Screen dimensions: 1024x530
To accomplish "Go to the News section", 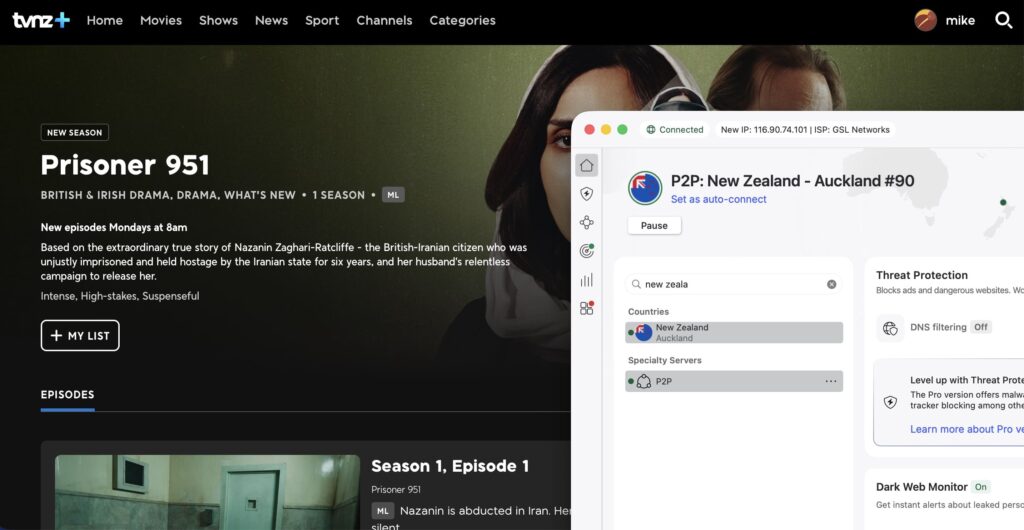I will pos(272,20).
